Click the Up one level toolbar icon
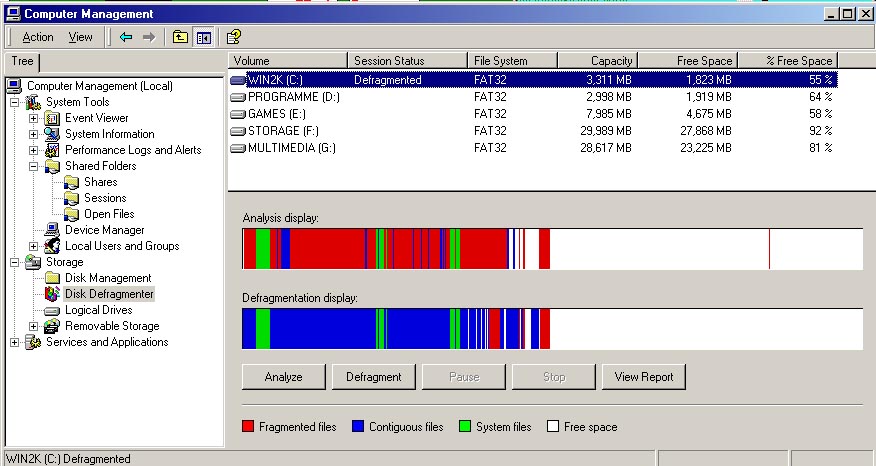 pos(180,37)
